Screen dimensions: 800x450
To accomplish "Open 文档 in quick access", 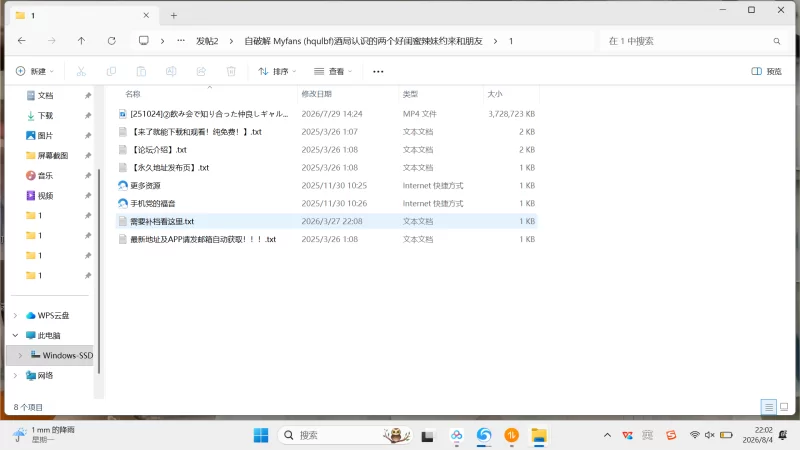I will (45, 95).
